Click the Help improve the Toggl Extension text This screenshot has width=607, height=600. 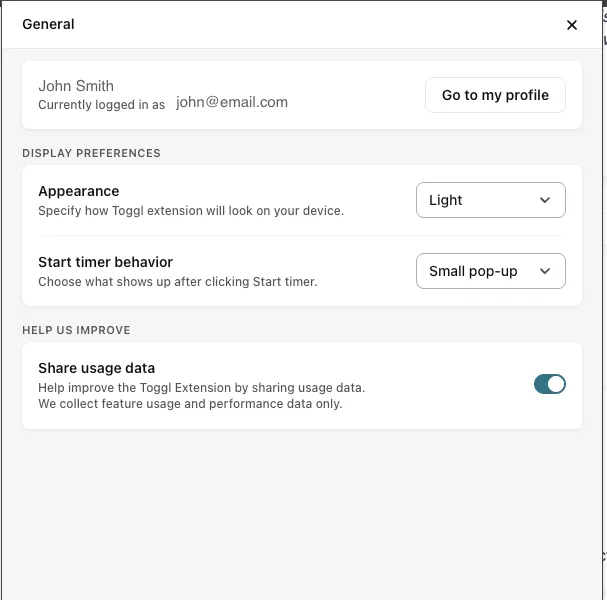pyautogui.click(x=201, y=387)
